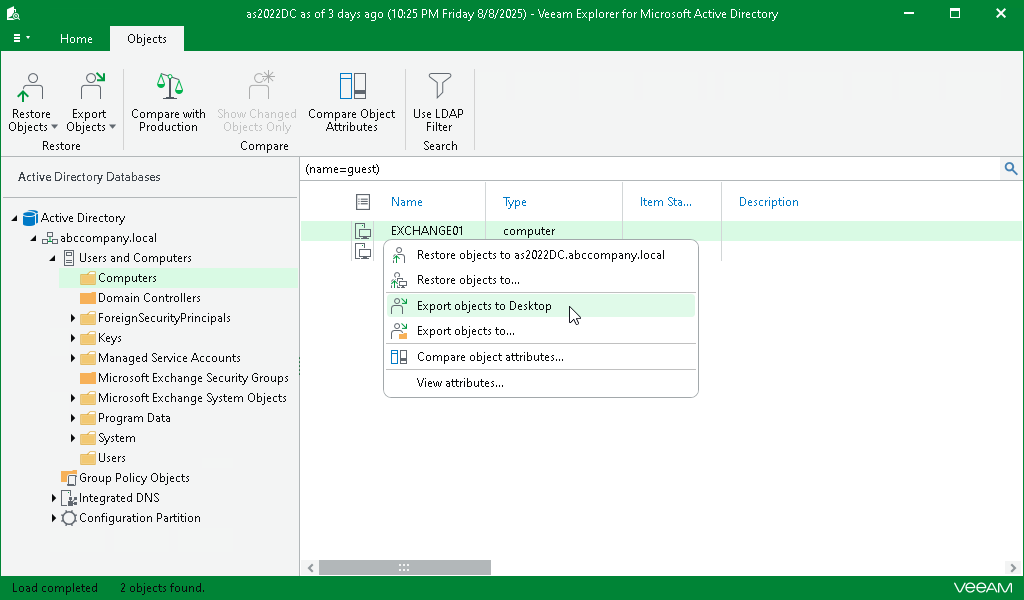Select the EXCHANGE01 row name
This screenshot has height=600, width=1024.
point(427,231)
